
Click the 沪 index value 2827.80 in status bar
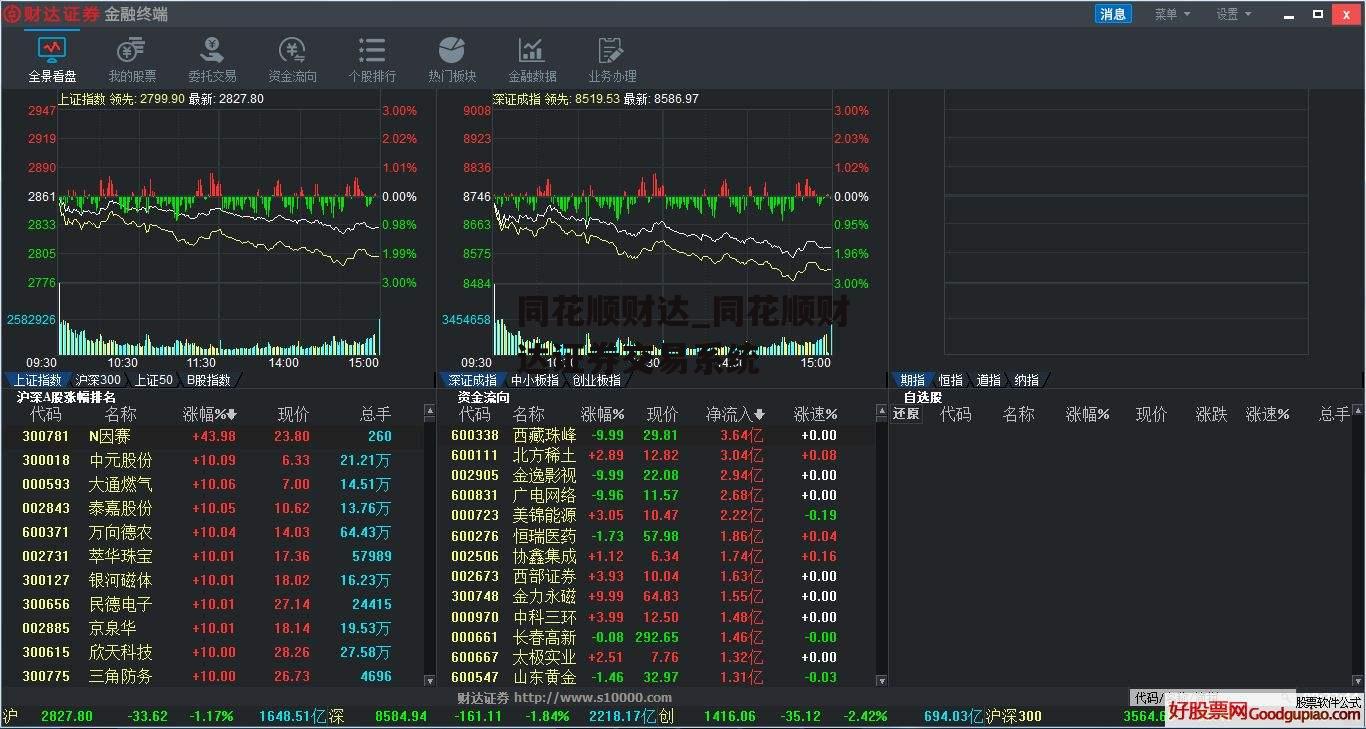click(66, 716)
